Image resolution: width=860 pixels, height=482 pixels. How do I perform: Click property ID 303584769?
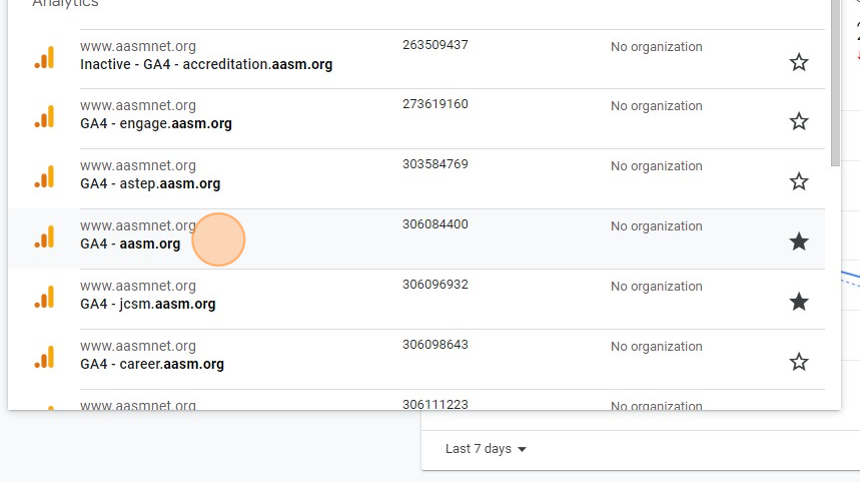pyautogui.click(x=435, y=165)
